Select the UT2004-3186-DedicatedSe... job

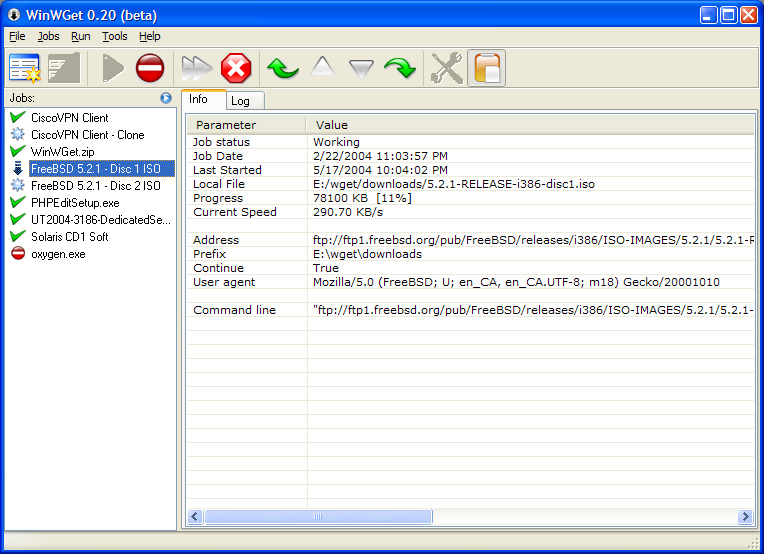[x=101, y=220]
